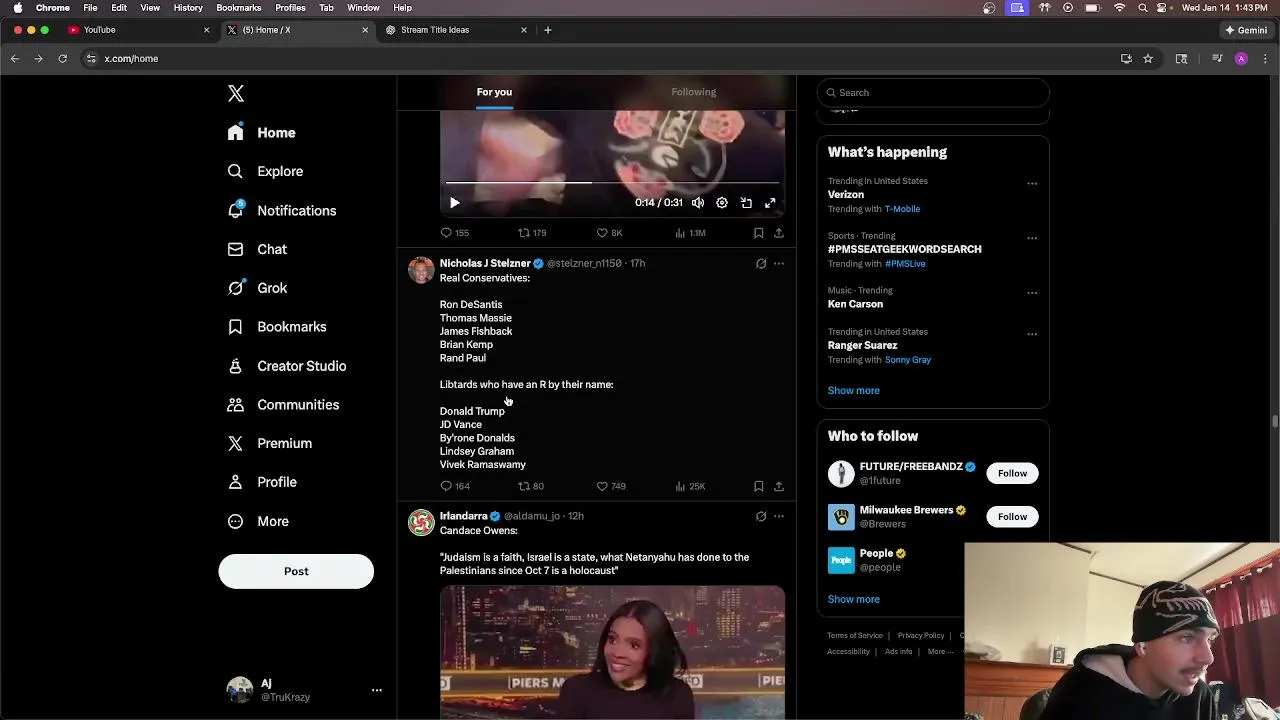The width and height of the screenshot is (1280, 720).
Task: Enter fullscreen on the video
Action: click(x=770, y=203)
